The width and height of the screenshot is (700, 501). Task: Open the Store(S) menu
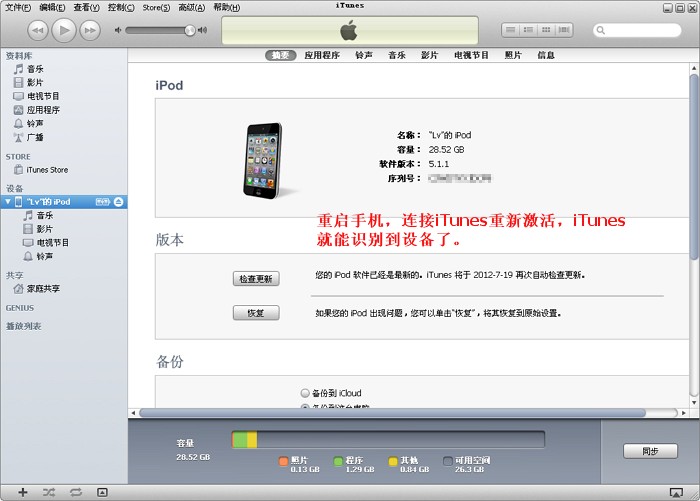click(156, 7)
